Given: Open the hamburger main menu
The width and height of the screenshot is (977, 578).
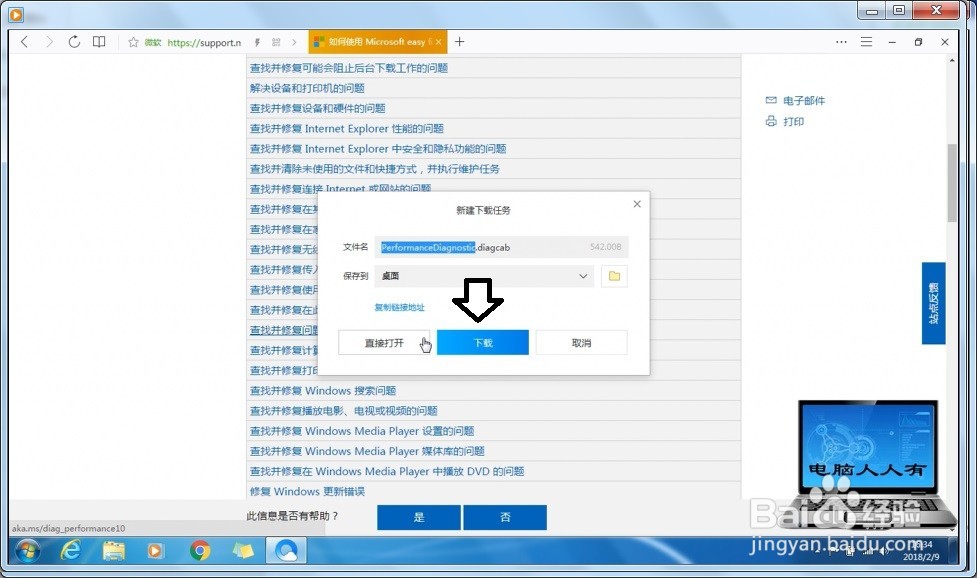Looking at the screenshot, I should 866,42.
